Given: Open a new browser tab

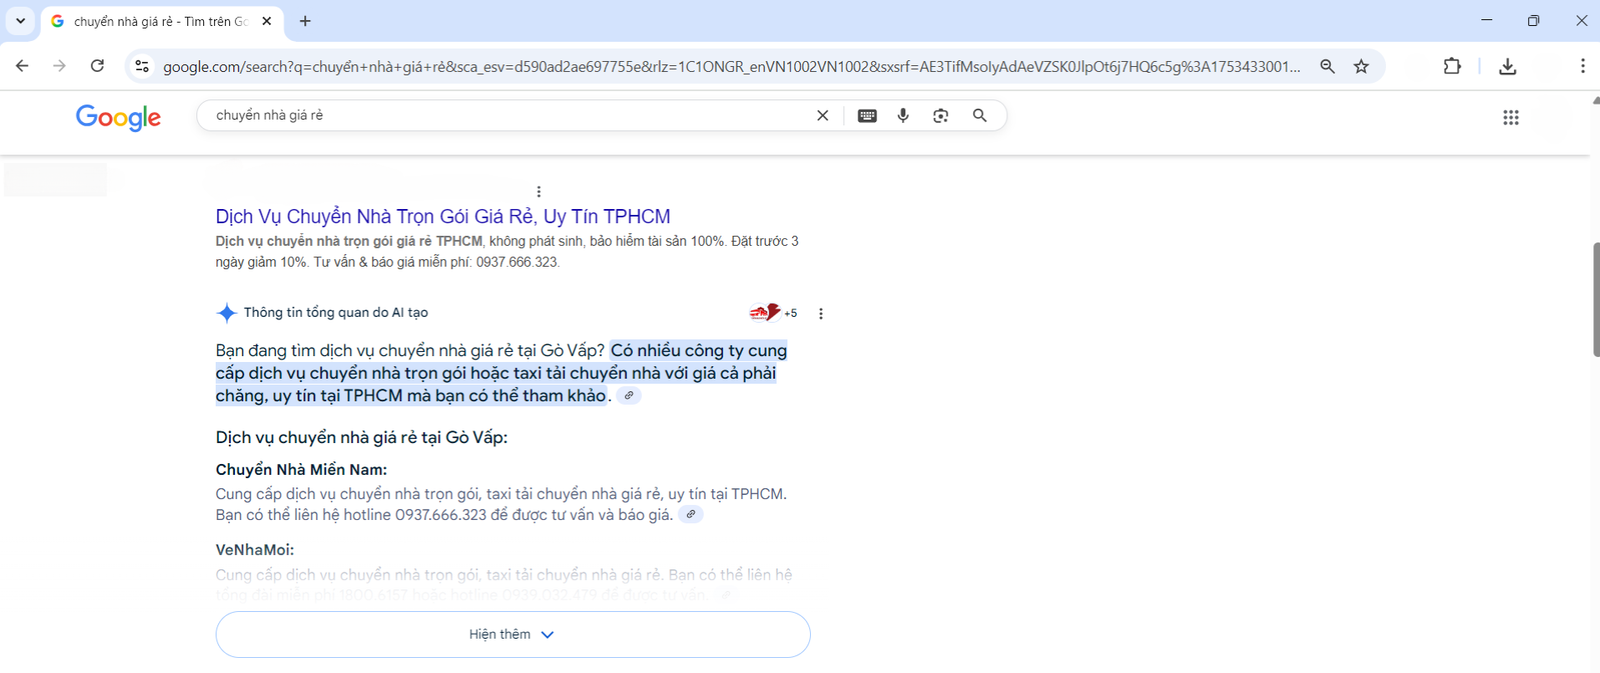Looking at the screenshot, I should click(x=305, y=21).
